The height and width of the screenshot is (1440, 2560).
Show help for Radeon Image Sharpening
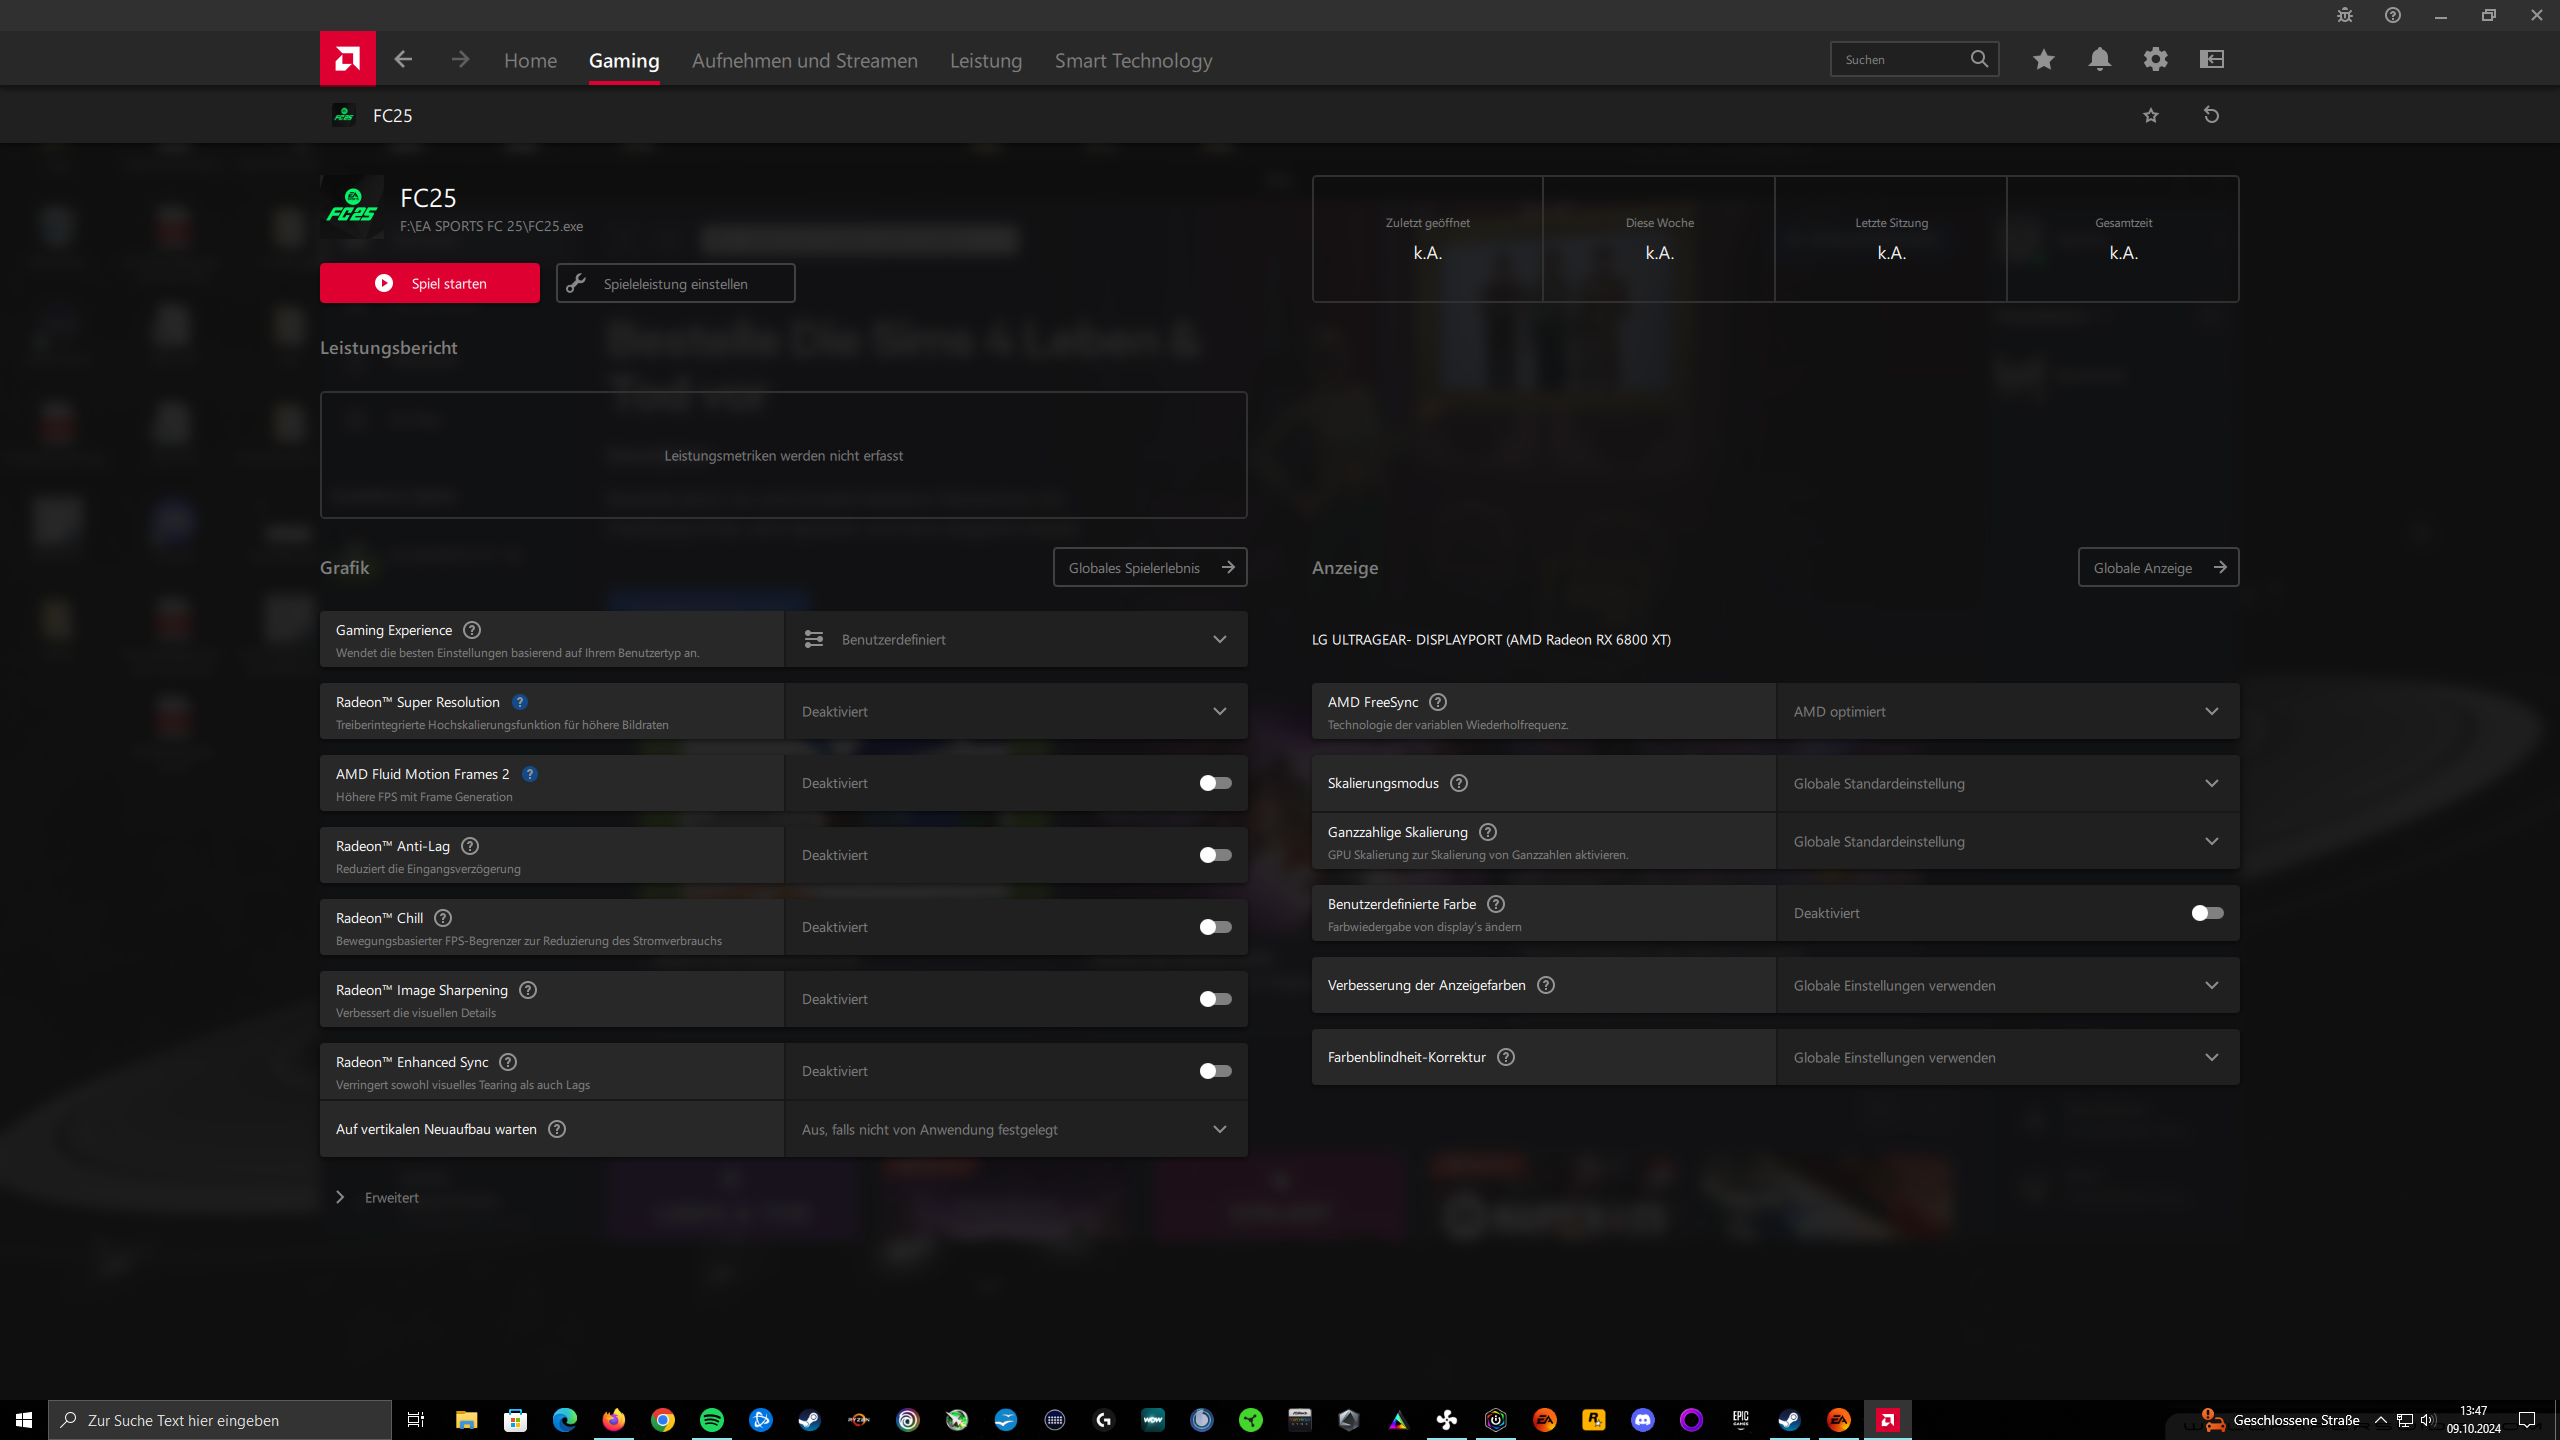528,990
